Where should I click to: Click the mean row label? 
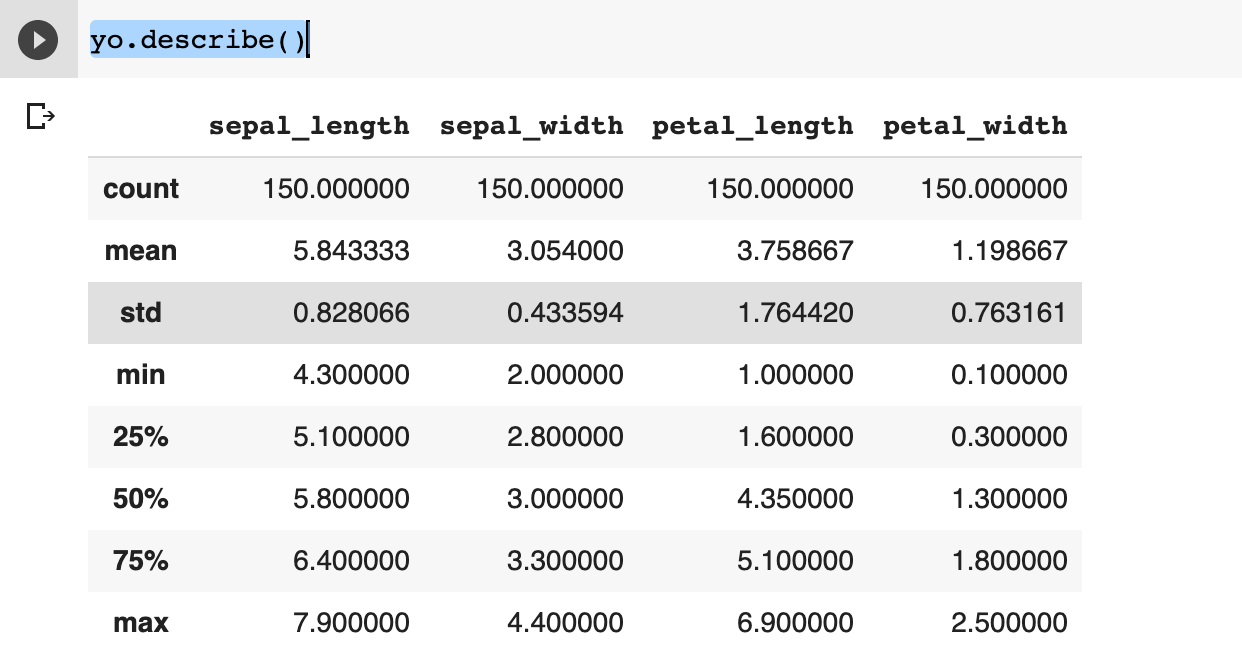pos(141,251)
